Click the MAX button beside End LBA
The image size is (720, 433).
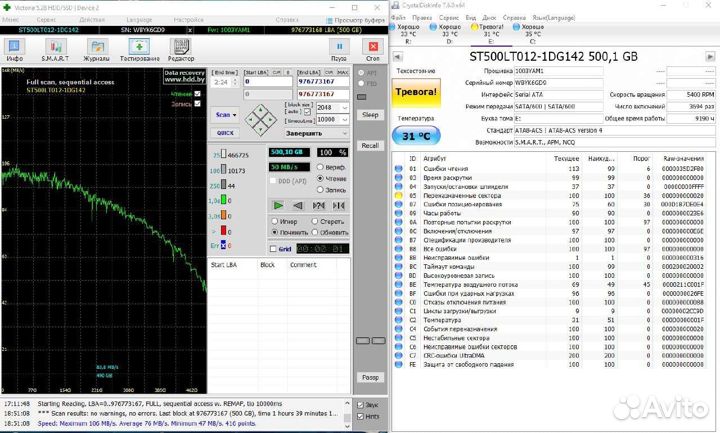click(x=343, y=73)
